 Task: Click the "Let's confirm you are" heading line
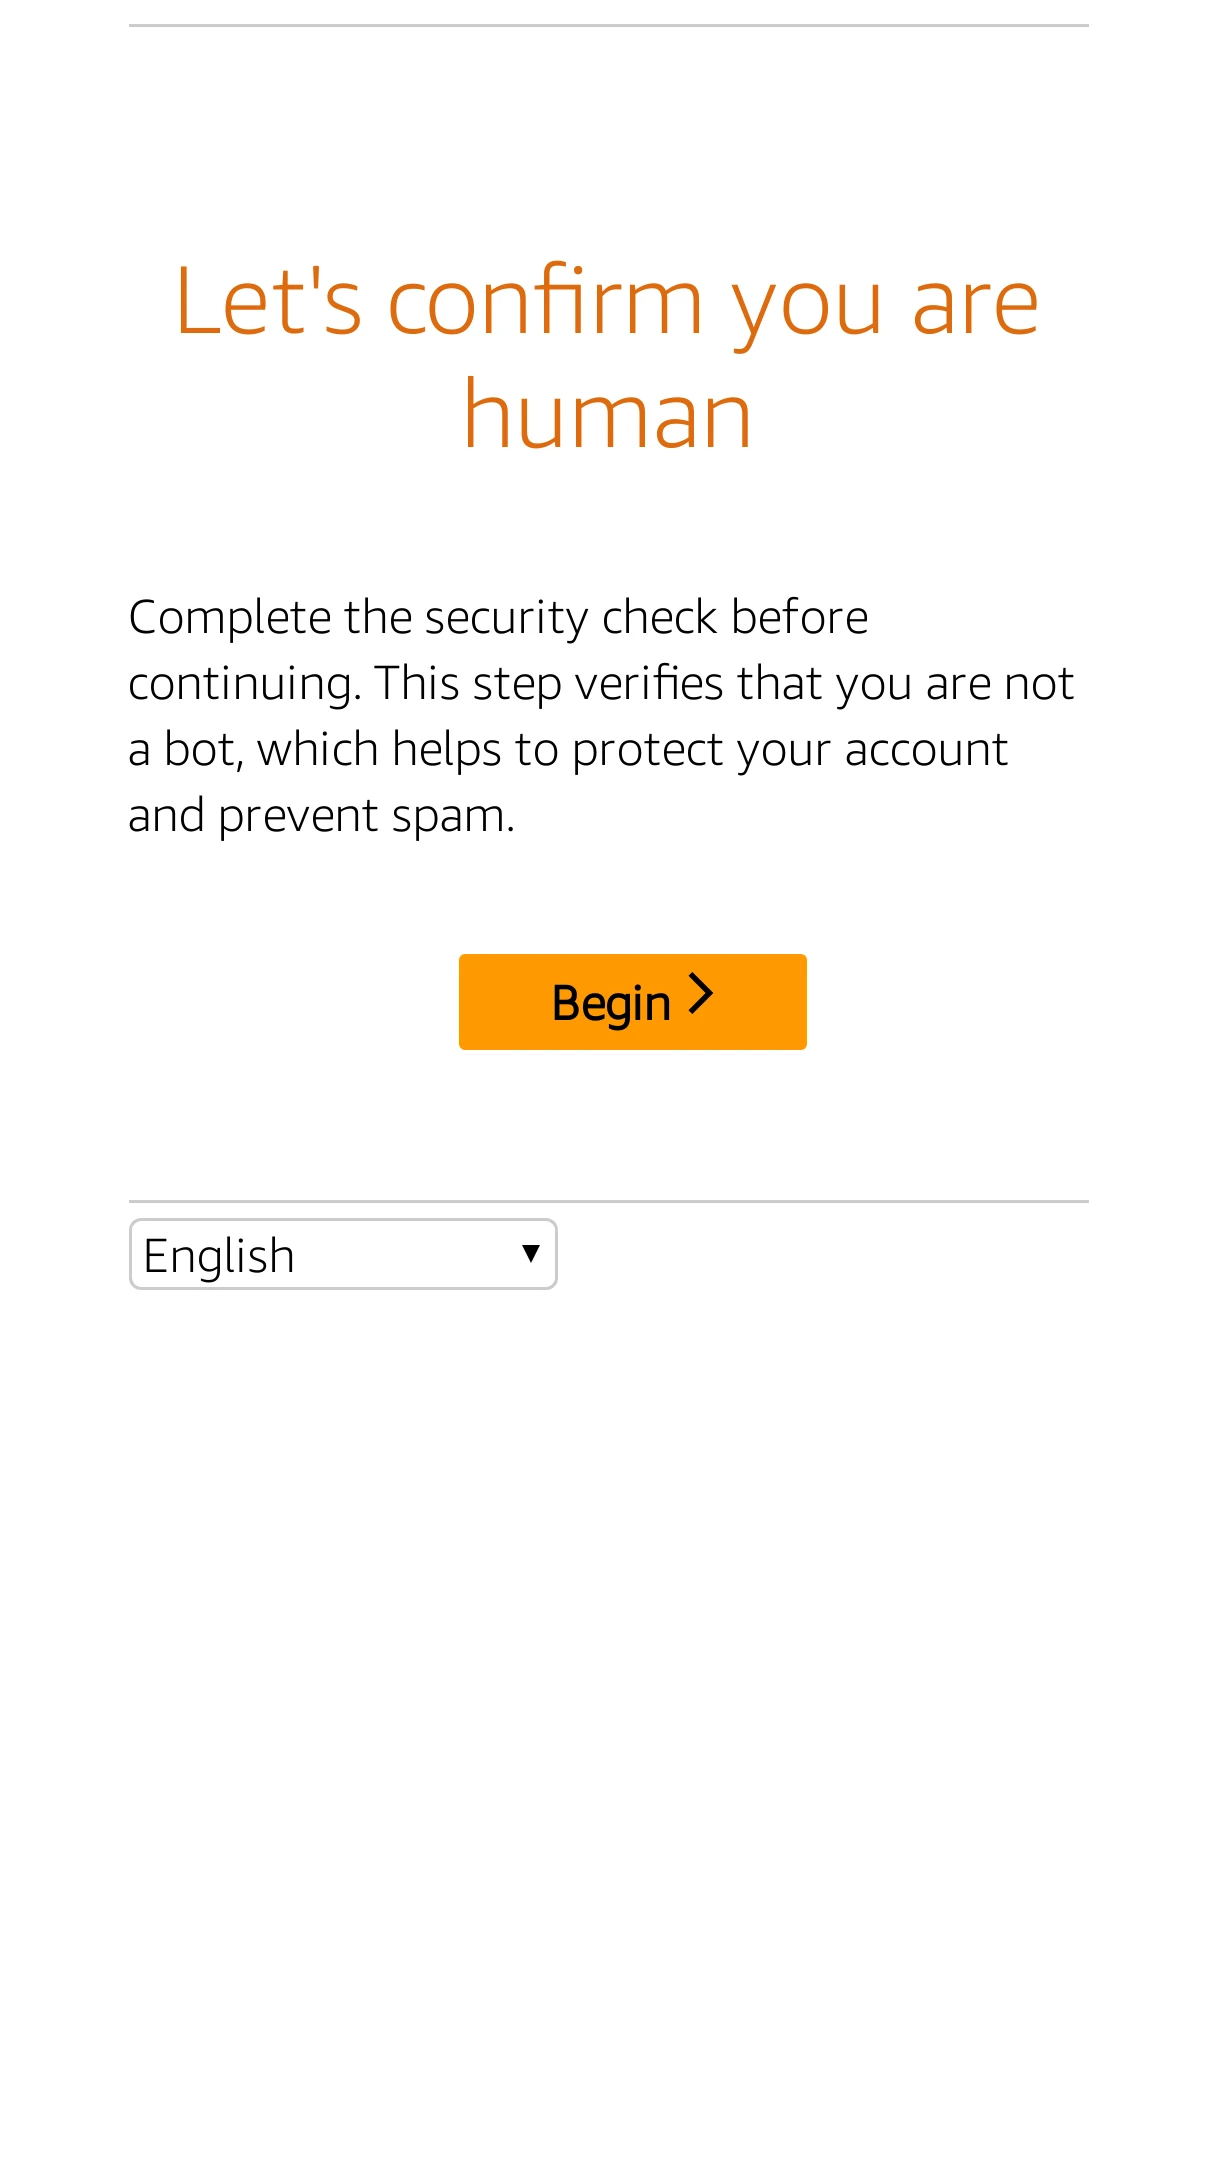(x=607, y=301)
